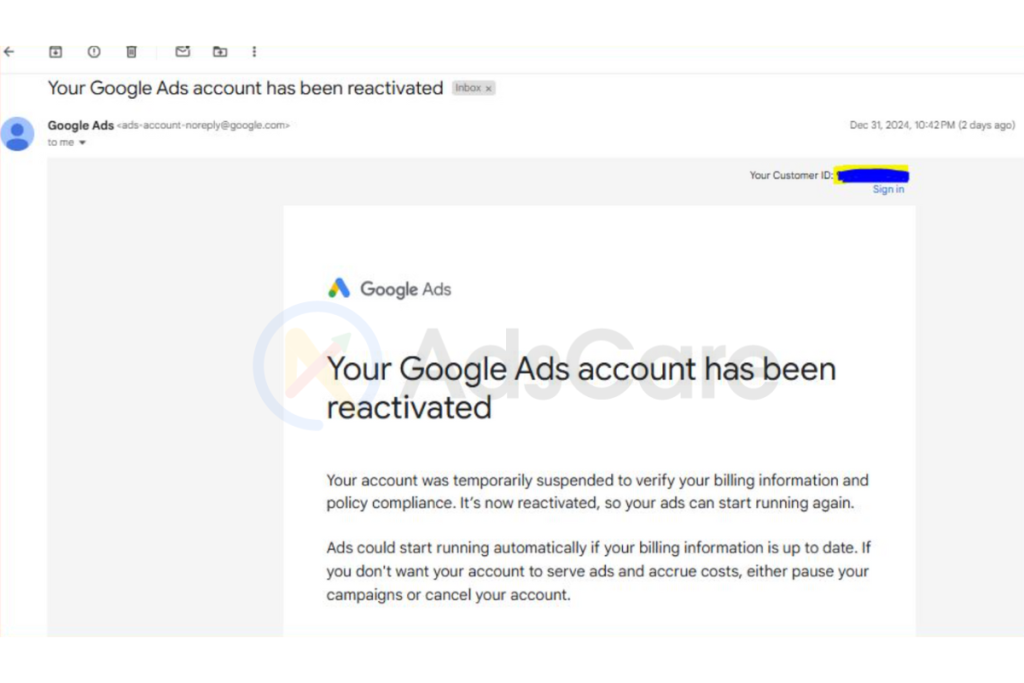
Task: Expand recipient details arrow next to 'to me'
Action: 82,142
